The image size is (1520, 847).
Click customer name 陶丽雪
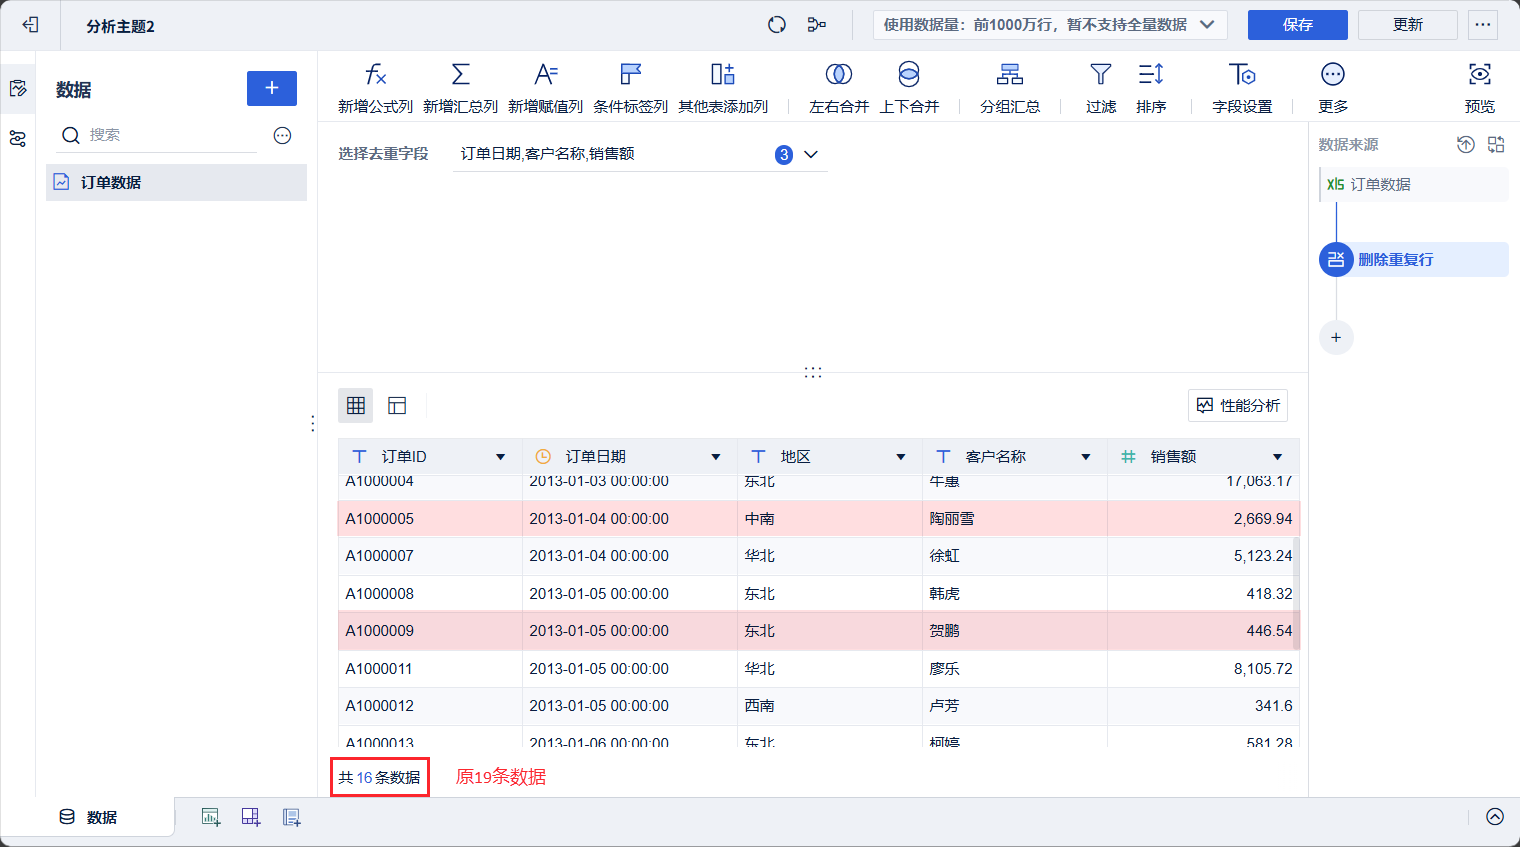952,519
